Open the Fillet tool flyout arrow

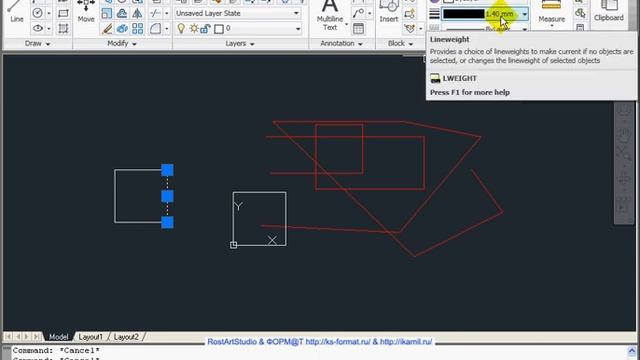(x=166, y=29)
